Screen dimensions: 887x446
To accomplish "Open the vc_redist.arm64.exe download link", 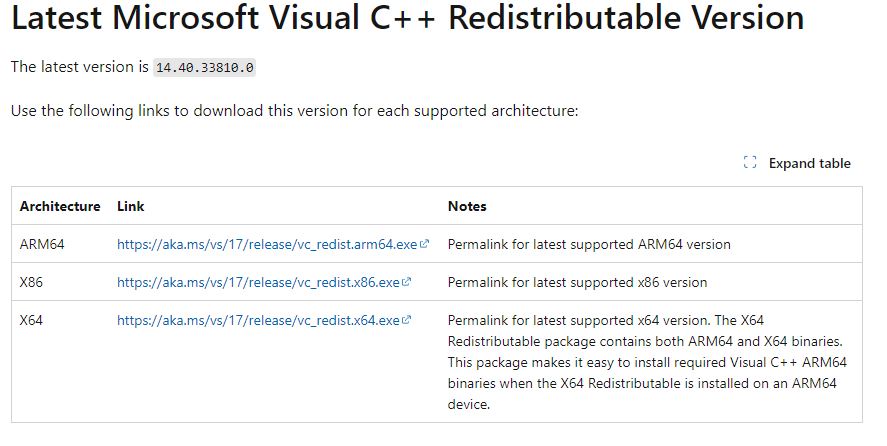I will point(267,245).
